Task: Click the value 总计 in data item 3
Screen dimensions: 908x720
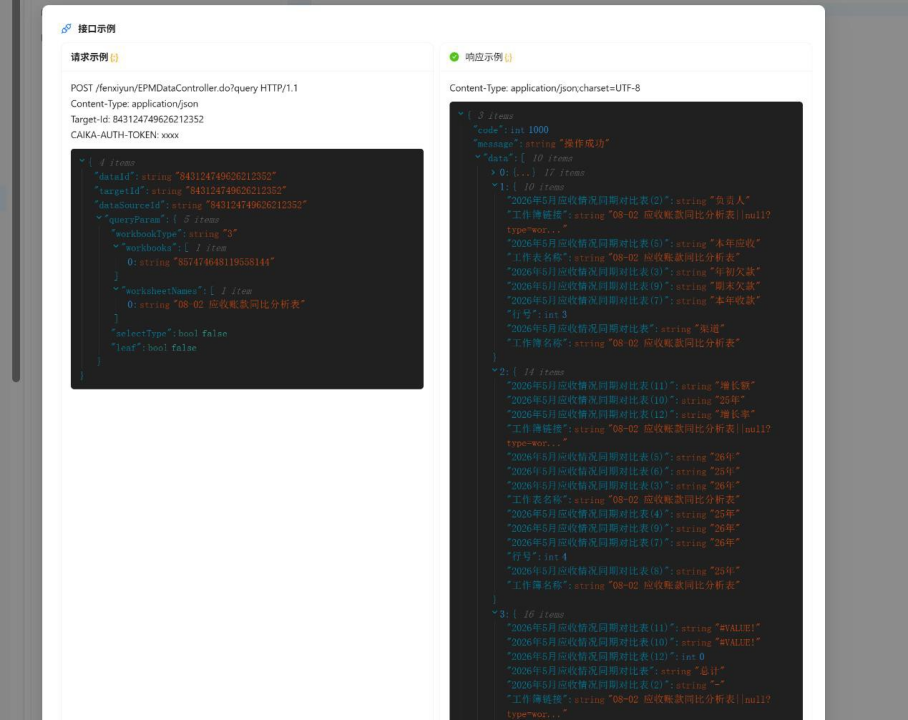Action: tap(710, 671)
